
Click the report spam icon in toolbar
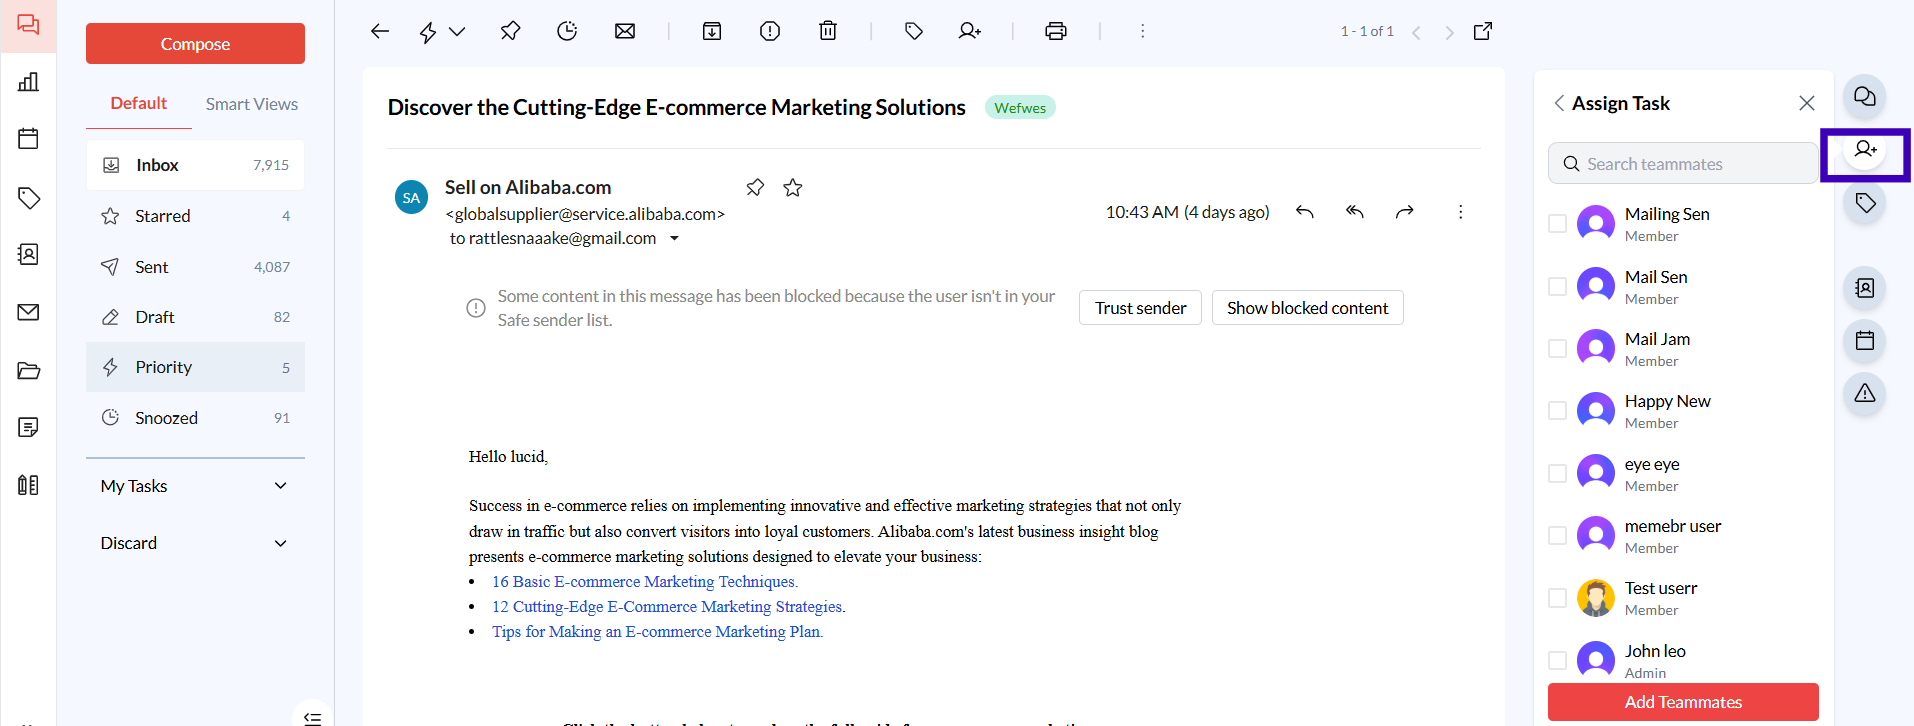click(x=770, y=31)
